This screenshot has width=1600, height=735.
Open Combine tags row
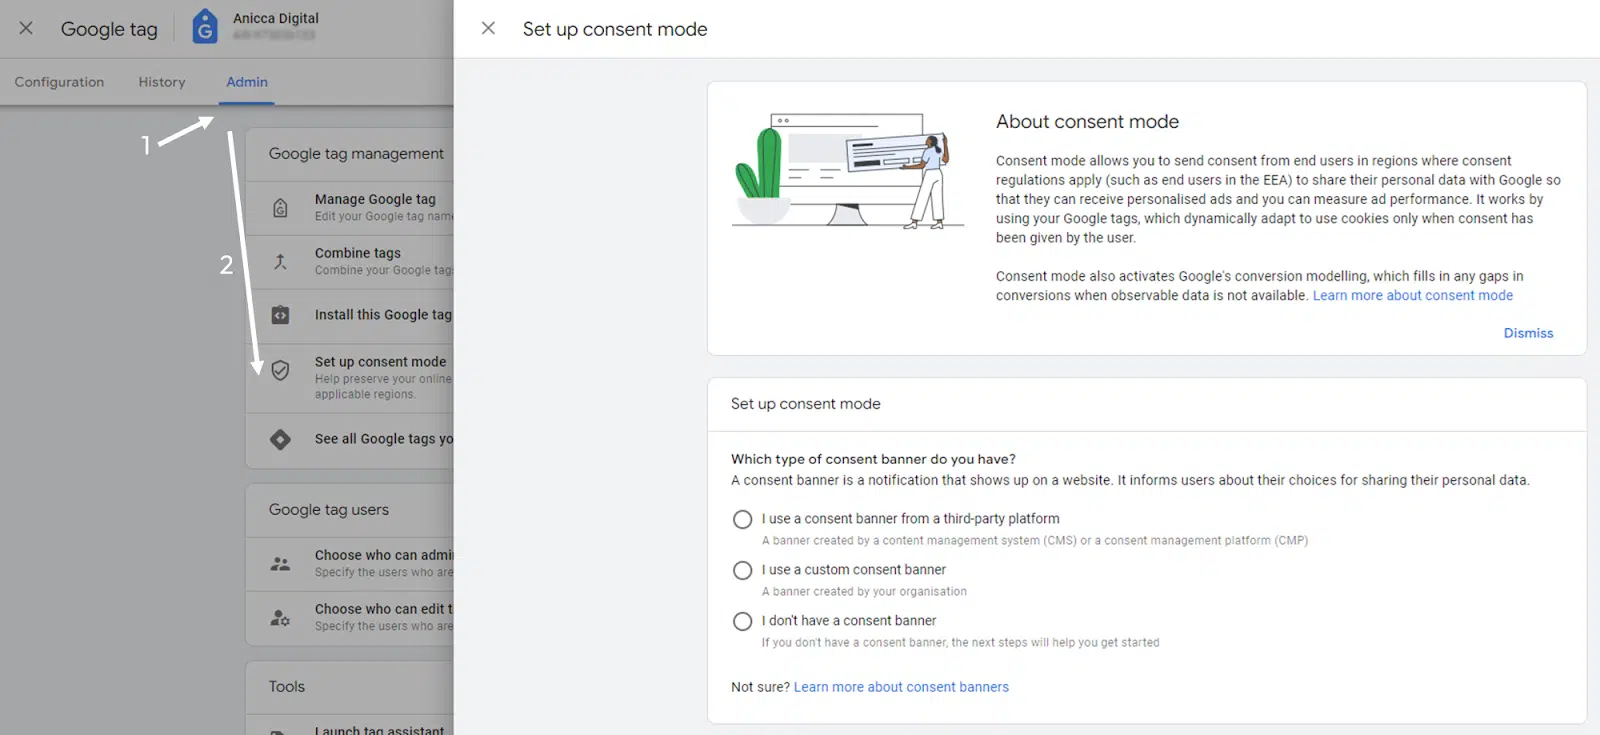coord(350,262)
